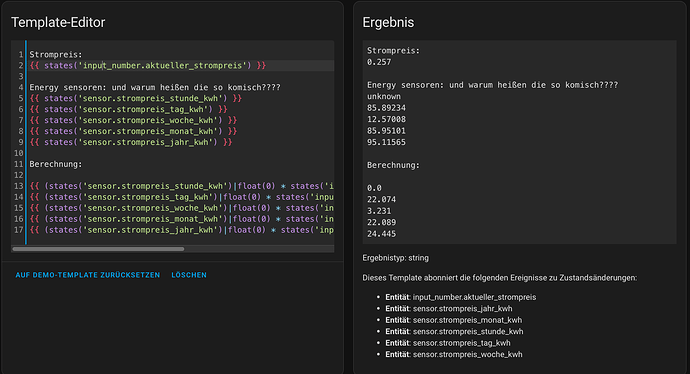690x374 pixels.
Task: Click the editor's horizontal scrollbar thumb
Action: click(98, 249)
